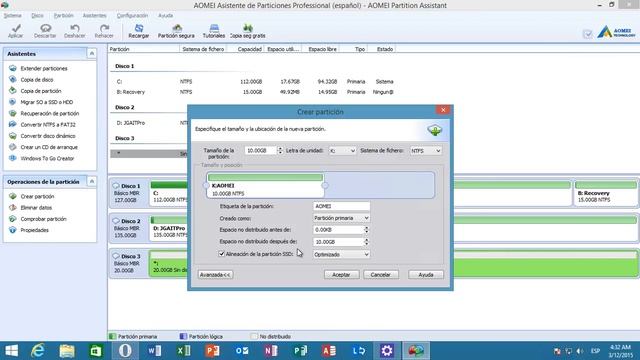640x360 pixels.
Task: Open SSD alignment Optimizado dropdown
Action: click(341, 254)
